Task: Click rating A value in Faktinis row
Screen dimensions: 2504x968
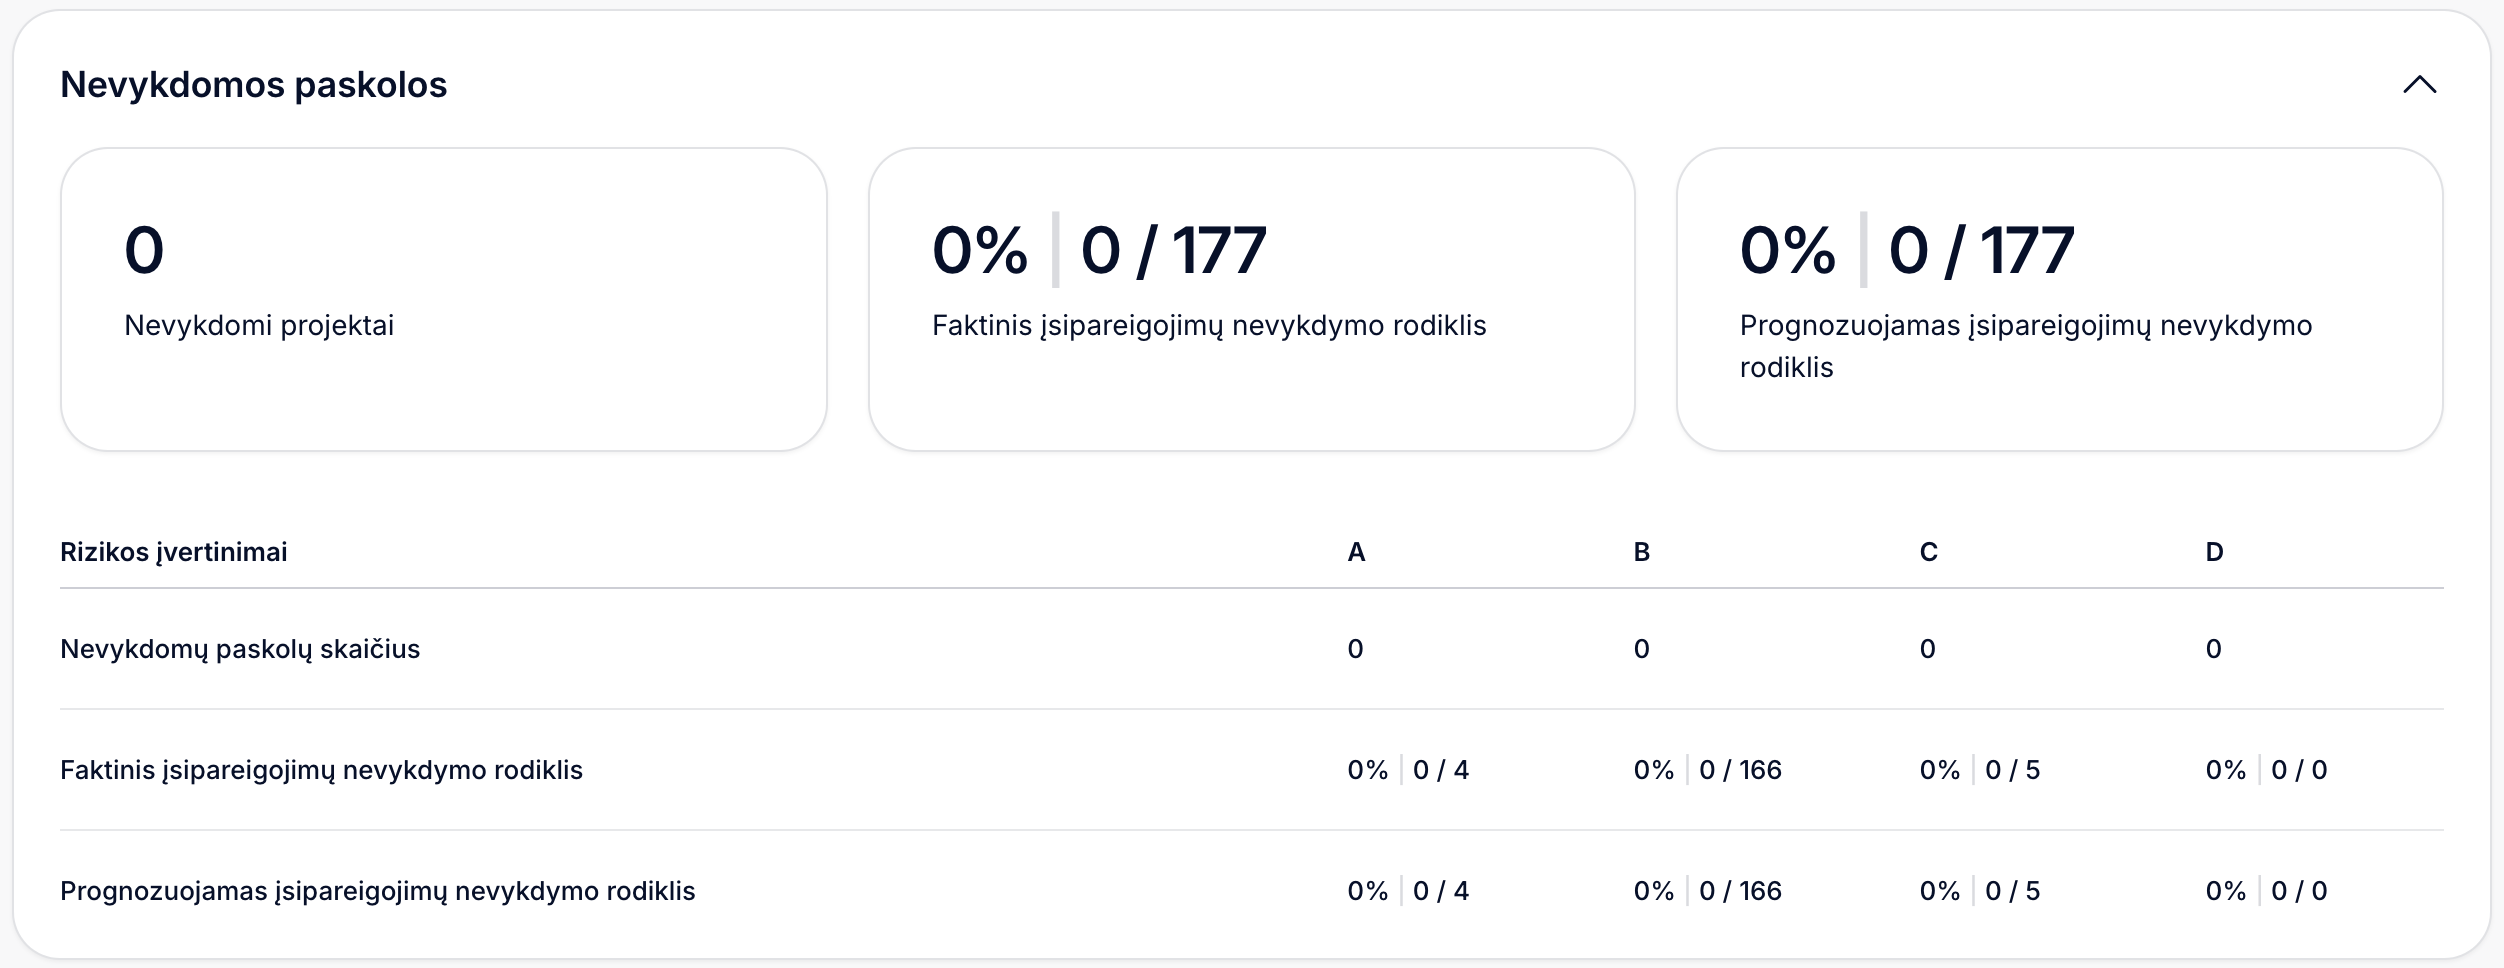Action: click(1408, 770)
